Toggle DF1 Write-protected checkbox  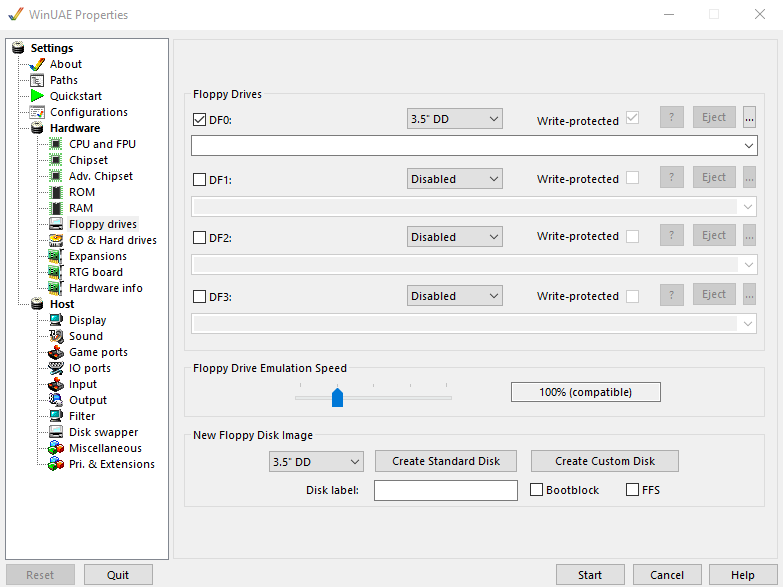click(632, 178)
